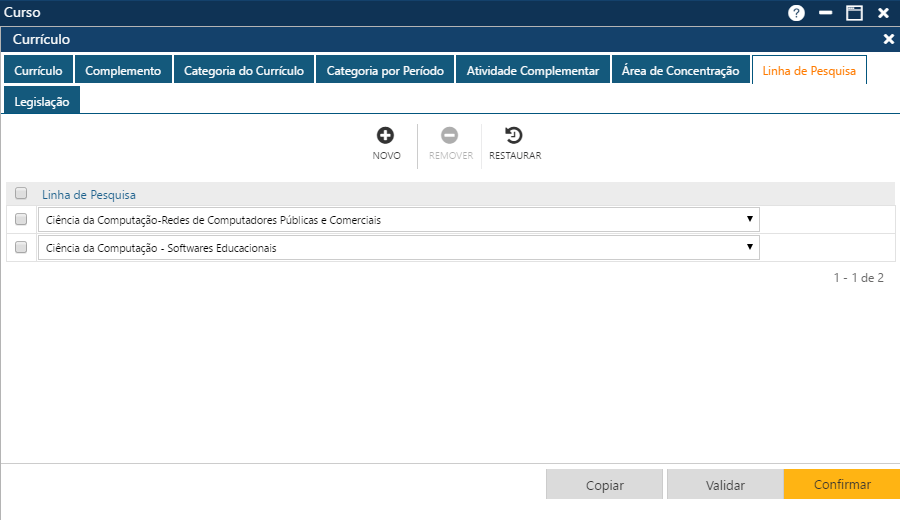Check the Softwares Educacionais row checkbox
This screenshot has height=520, width=900.
point(21,247)
